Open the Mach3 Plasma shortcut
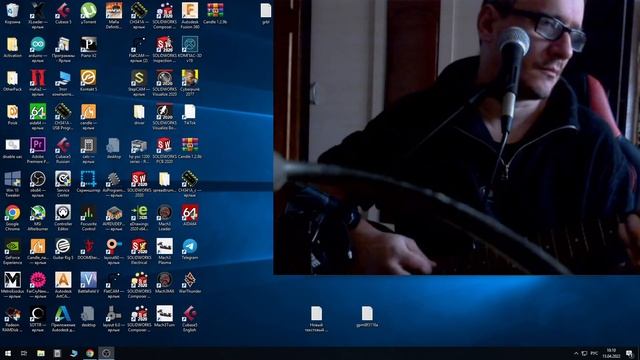 coord(164,251)
